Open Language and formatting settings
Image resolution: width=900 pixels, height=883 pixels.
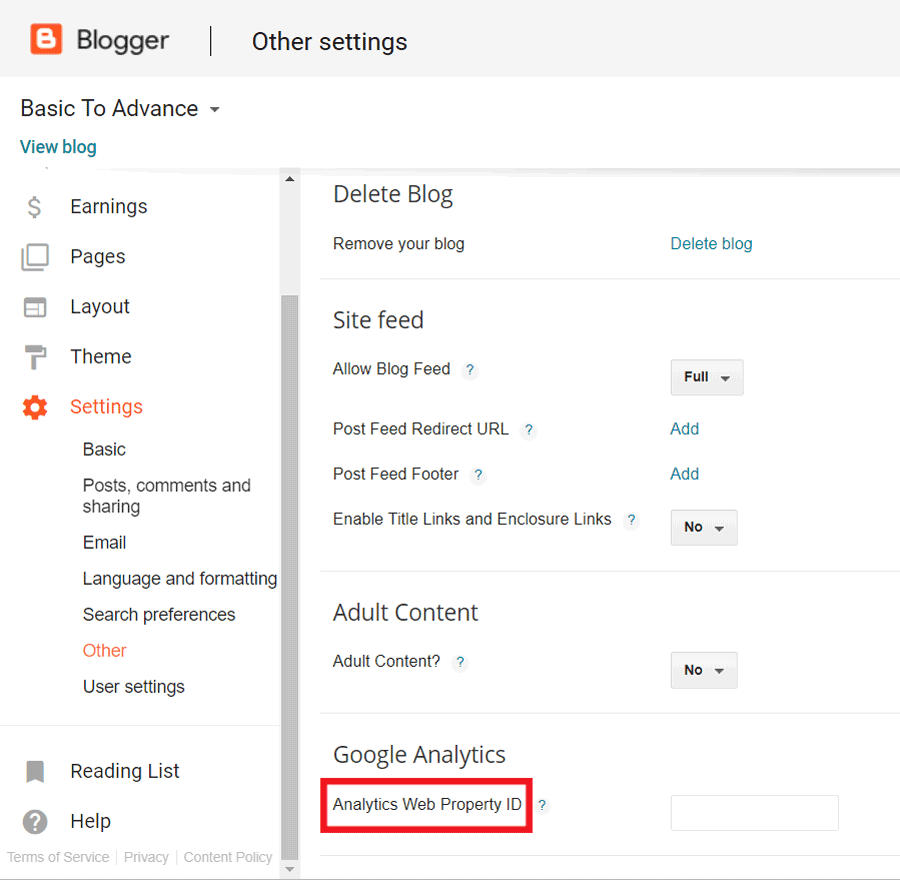tap(180, 579)
